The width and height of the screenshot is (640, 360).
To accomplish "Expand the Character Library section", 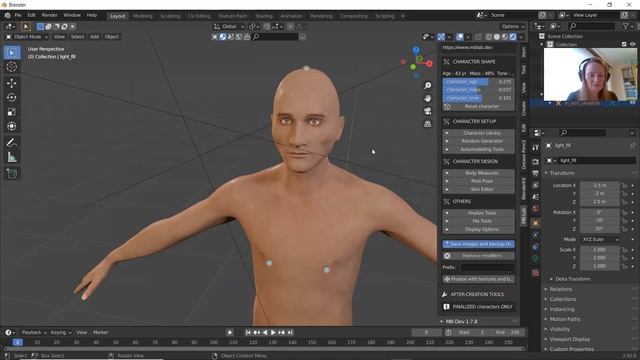I will click(478, 133).
